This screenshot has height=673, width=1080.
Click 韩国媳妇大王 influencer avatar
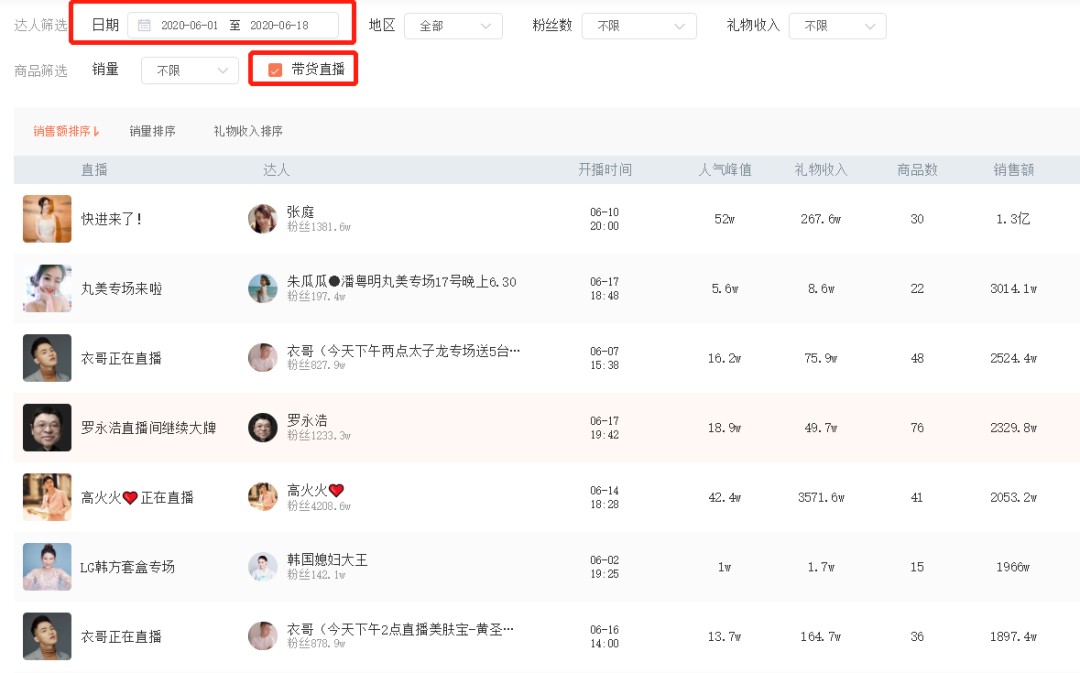(262, 567)
